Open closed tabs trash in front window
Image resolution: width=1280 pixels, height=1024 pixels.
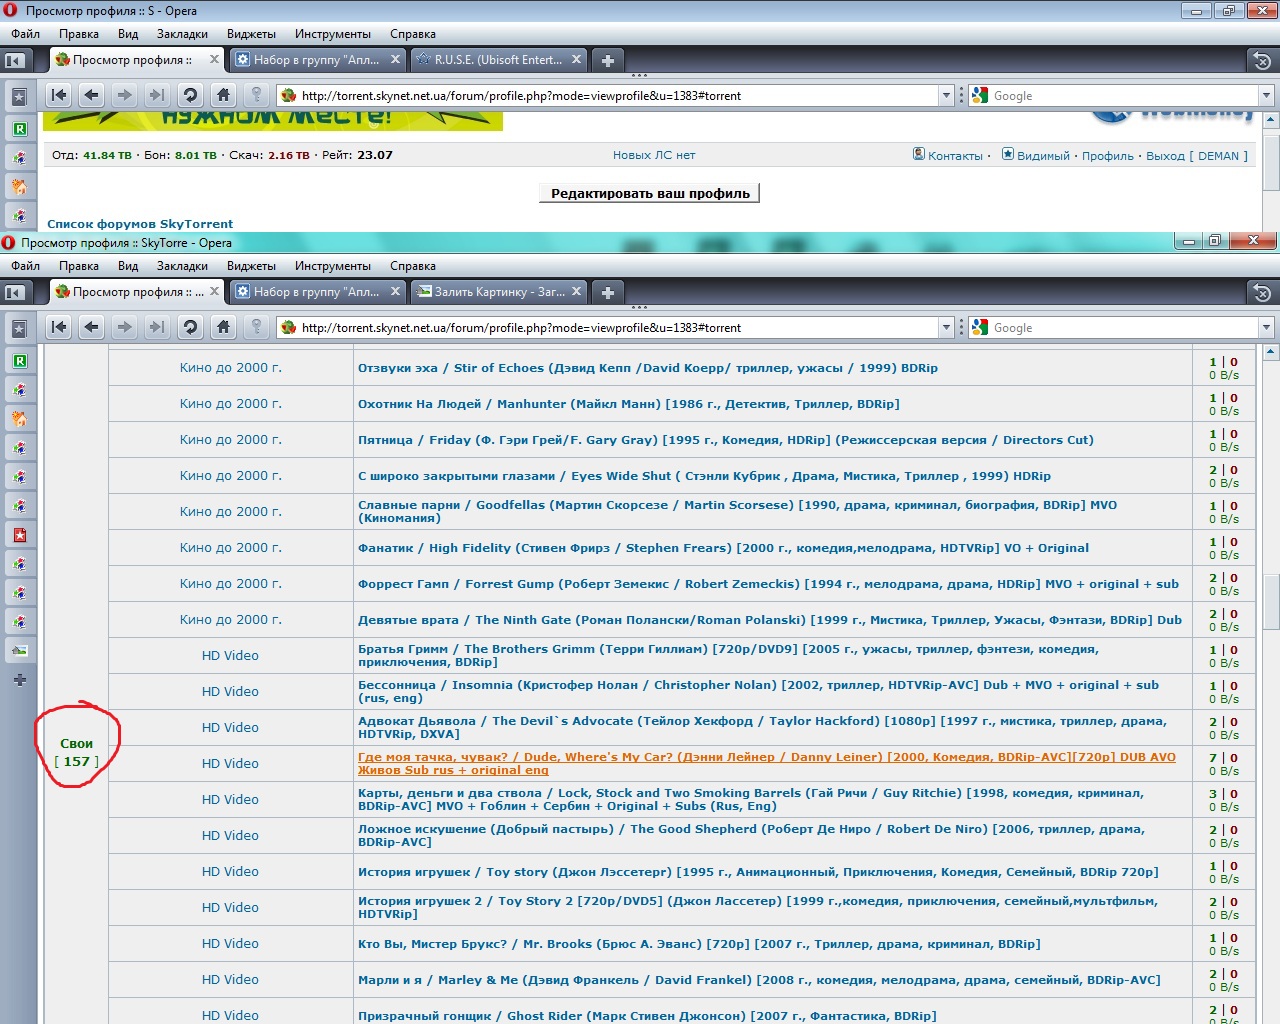tap(1262, 292)
